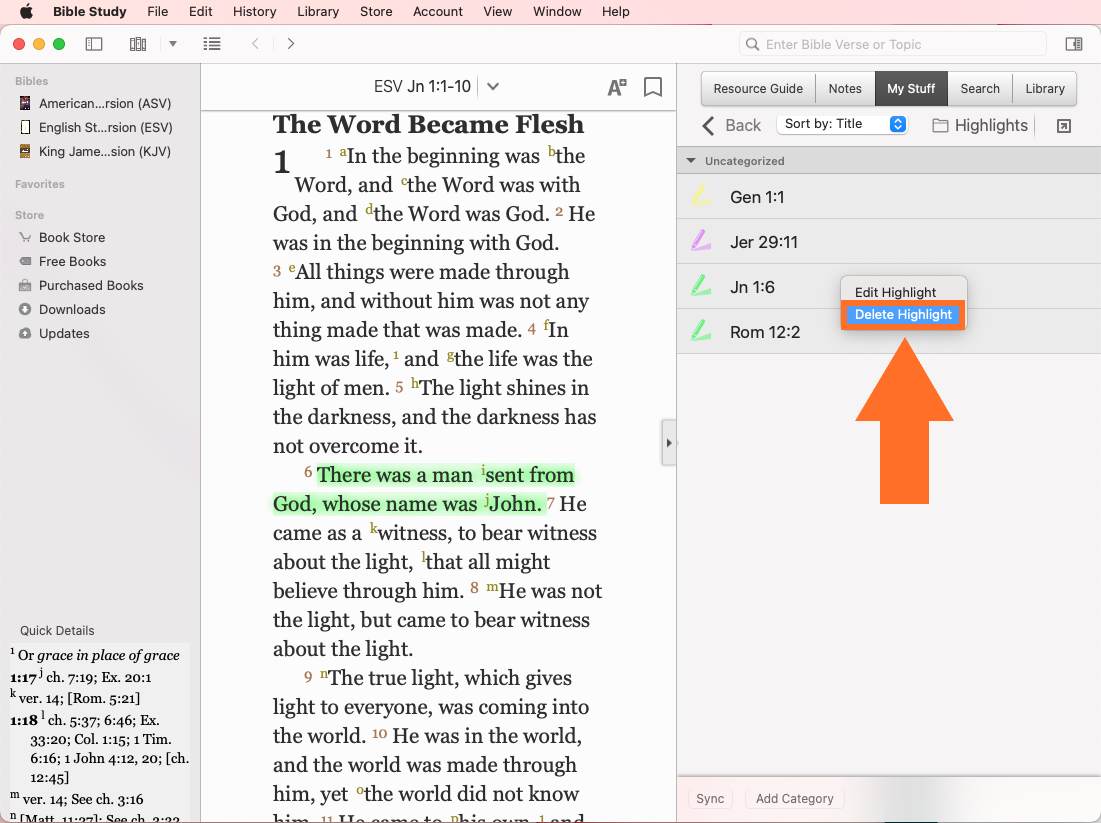Open the text size settings icon

click(617, 87)
